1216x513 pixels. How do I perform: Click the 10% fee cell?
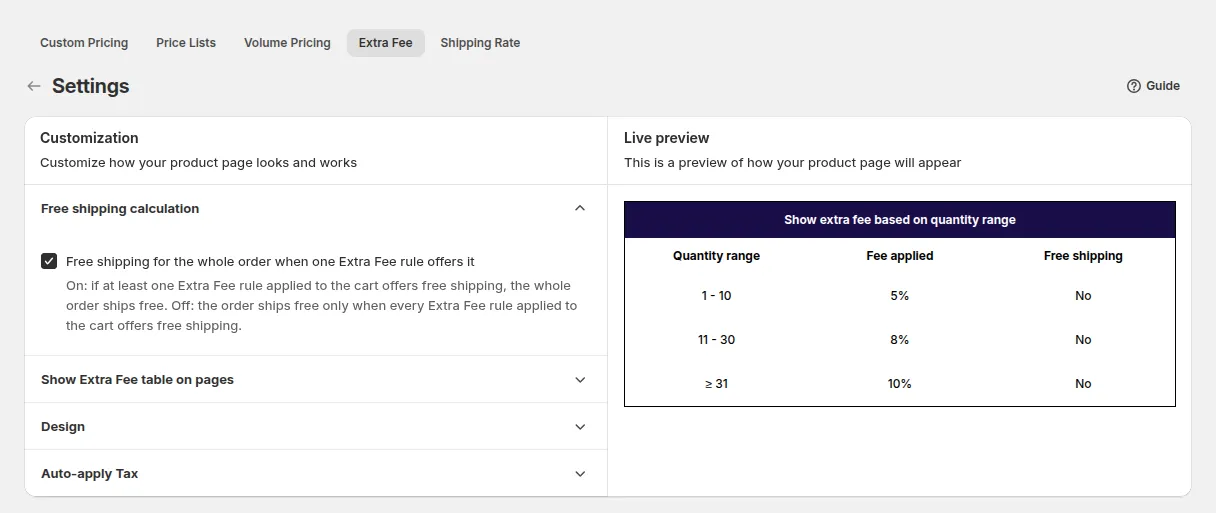point(900,384)
